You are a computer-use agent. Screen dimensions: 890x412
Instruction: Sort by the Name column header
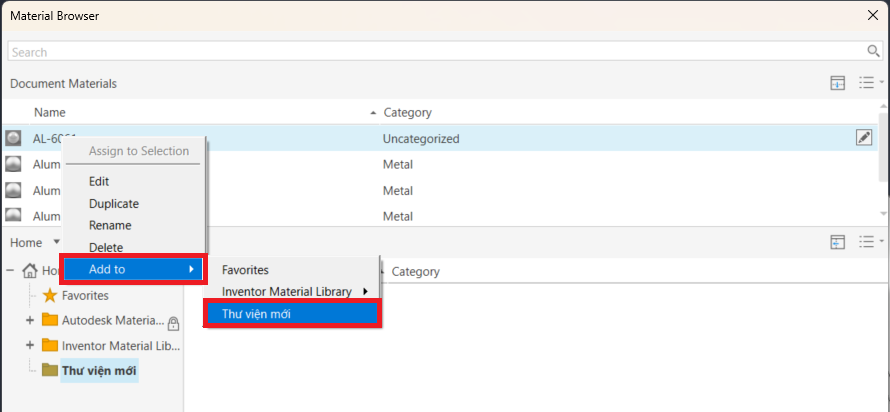[49, 112]
